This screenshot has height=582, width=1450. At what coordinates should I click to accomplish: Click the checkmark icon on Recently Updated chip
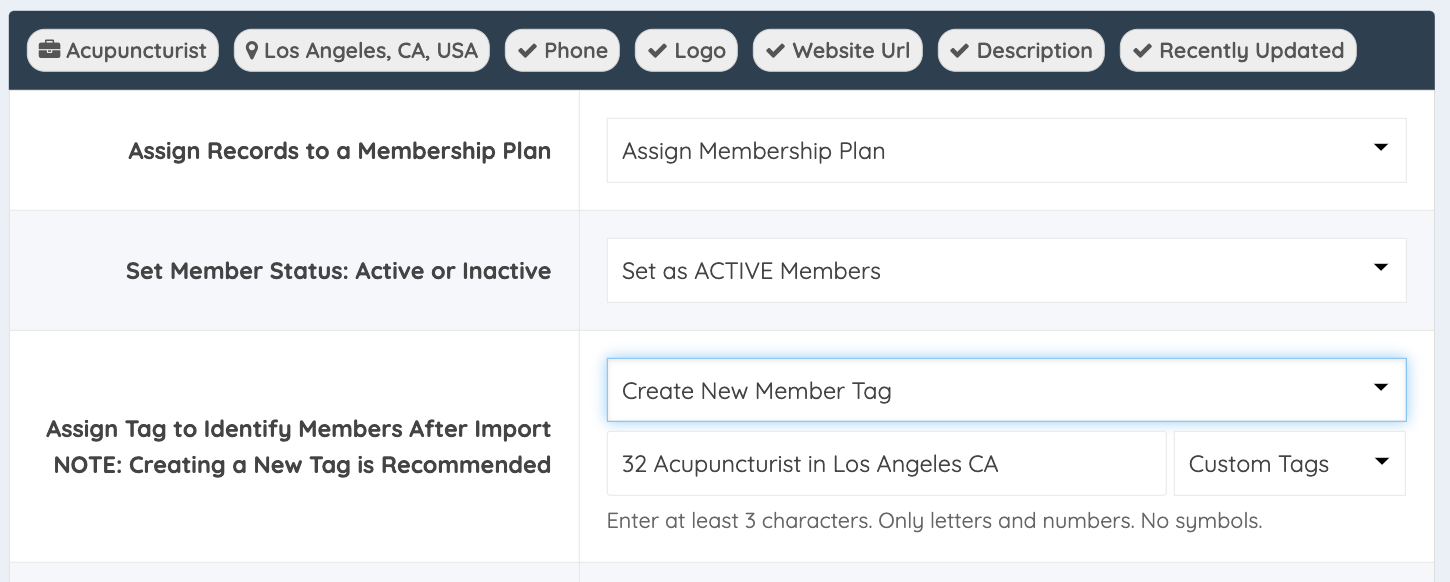point(1142,51)
